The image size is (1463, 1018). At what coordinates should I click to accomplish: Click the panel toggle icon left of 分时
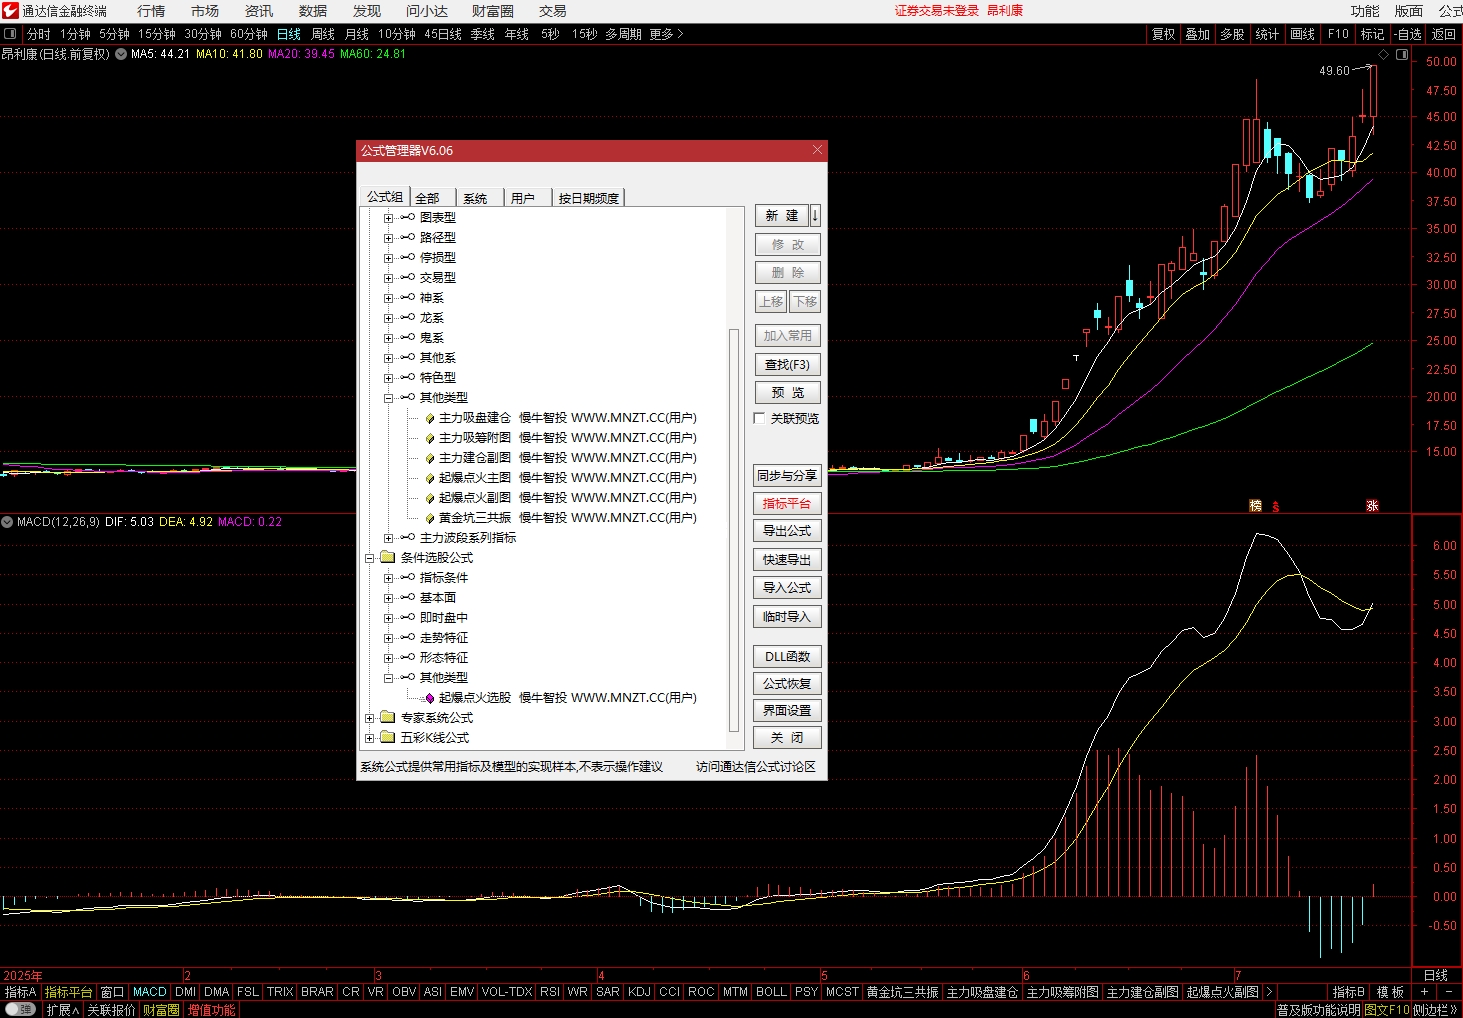10,34
